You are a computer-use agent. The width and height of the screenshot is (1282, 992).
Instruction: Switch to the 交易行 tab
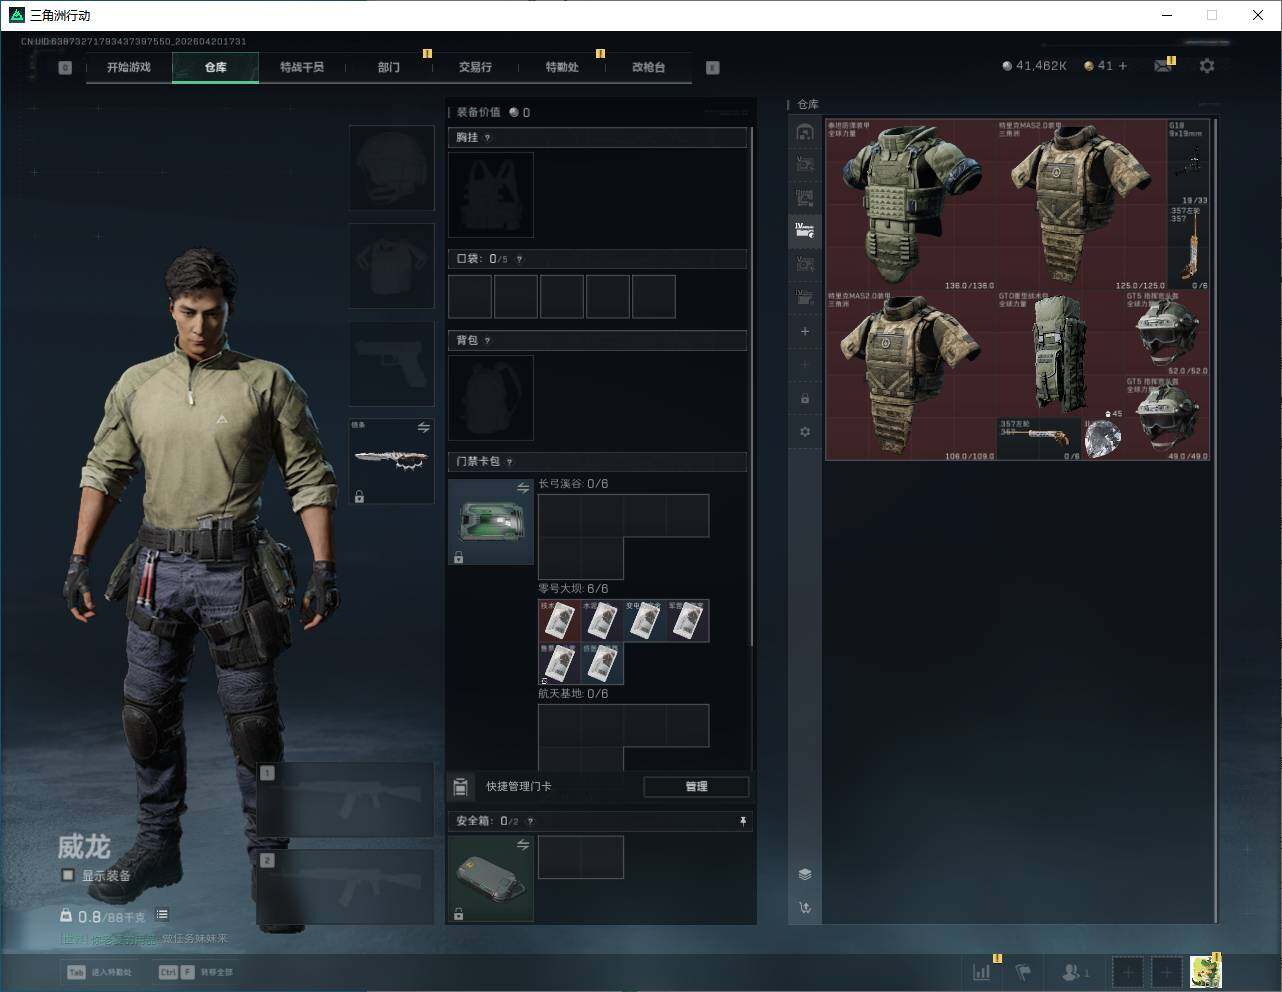tap(475, 67)
